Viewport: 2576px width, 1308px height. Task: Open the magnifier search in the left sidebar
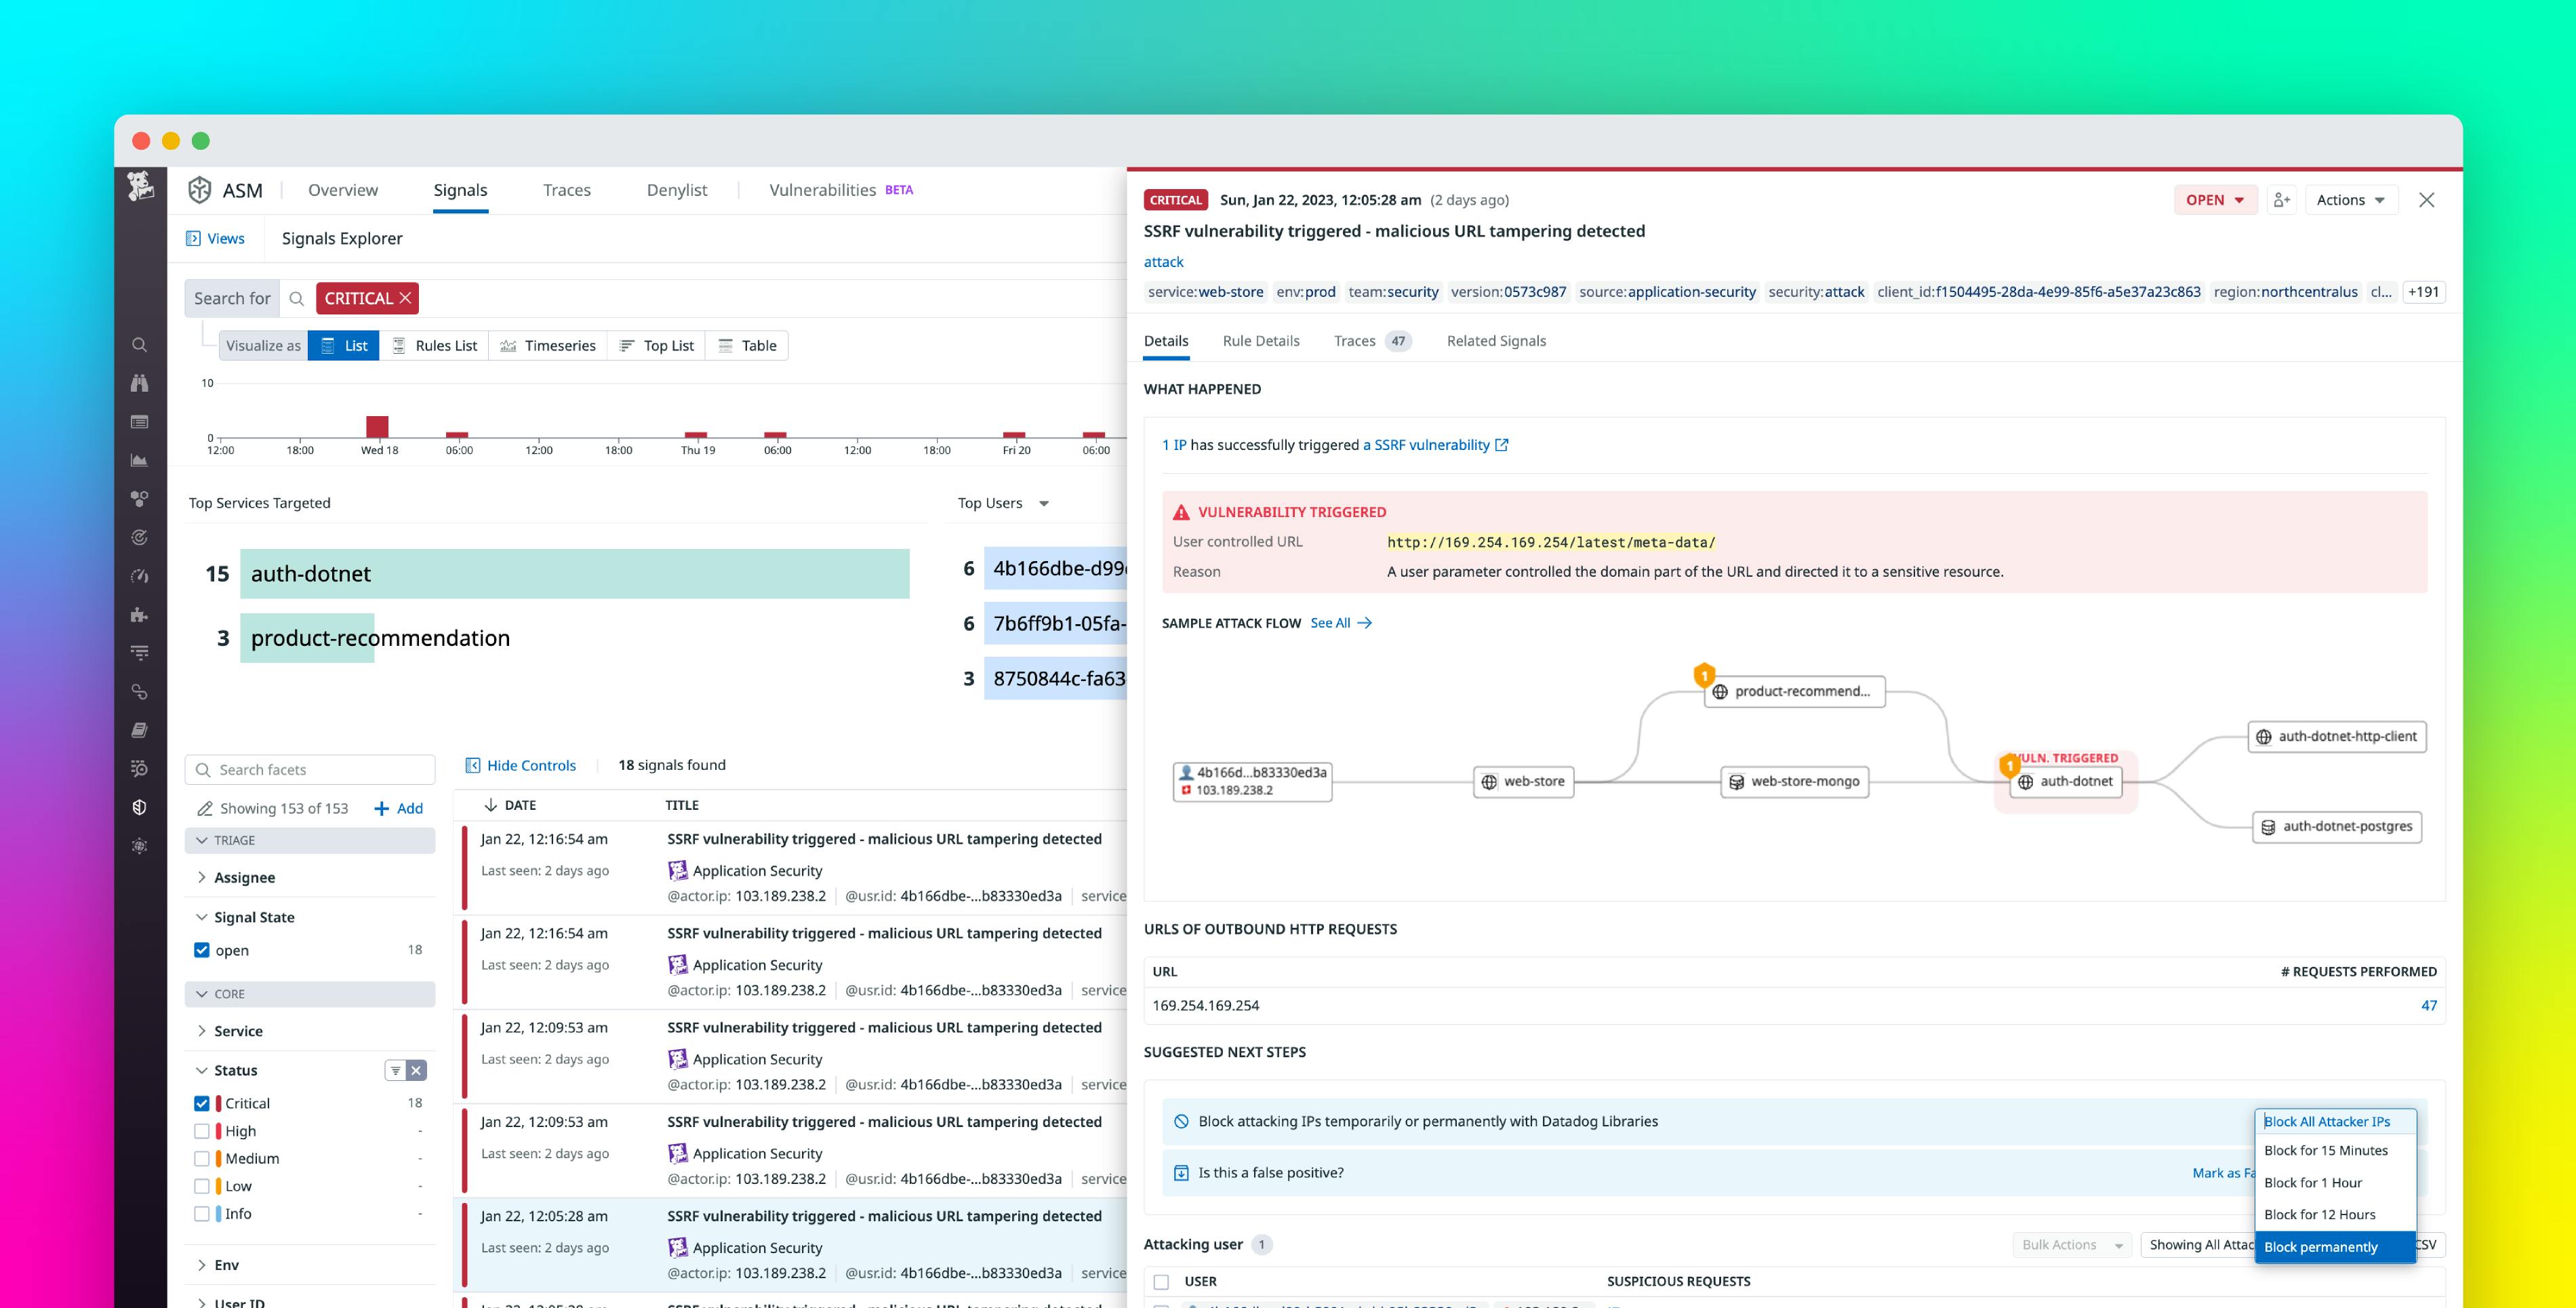tap(140, 344)
